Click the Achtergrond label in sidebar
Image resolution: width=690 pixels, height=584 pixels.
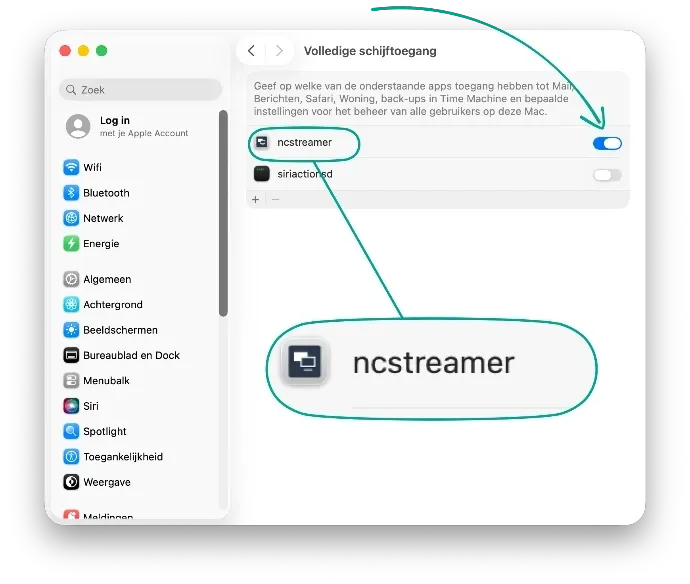click(113, 305)
